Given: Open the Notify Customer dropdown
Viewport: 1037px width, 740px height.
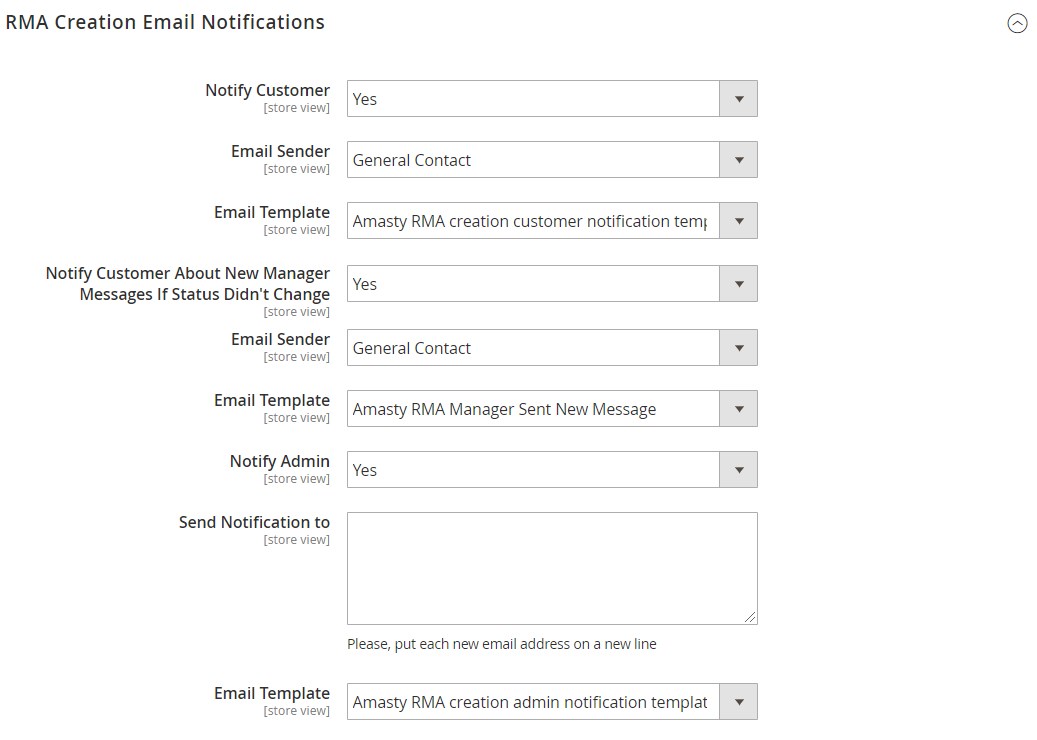Looking at the screenshot, I should (551, 99).
